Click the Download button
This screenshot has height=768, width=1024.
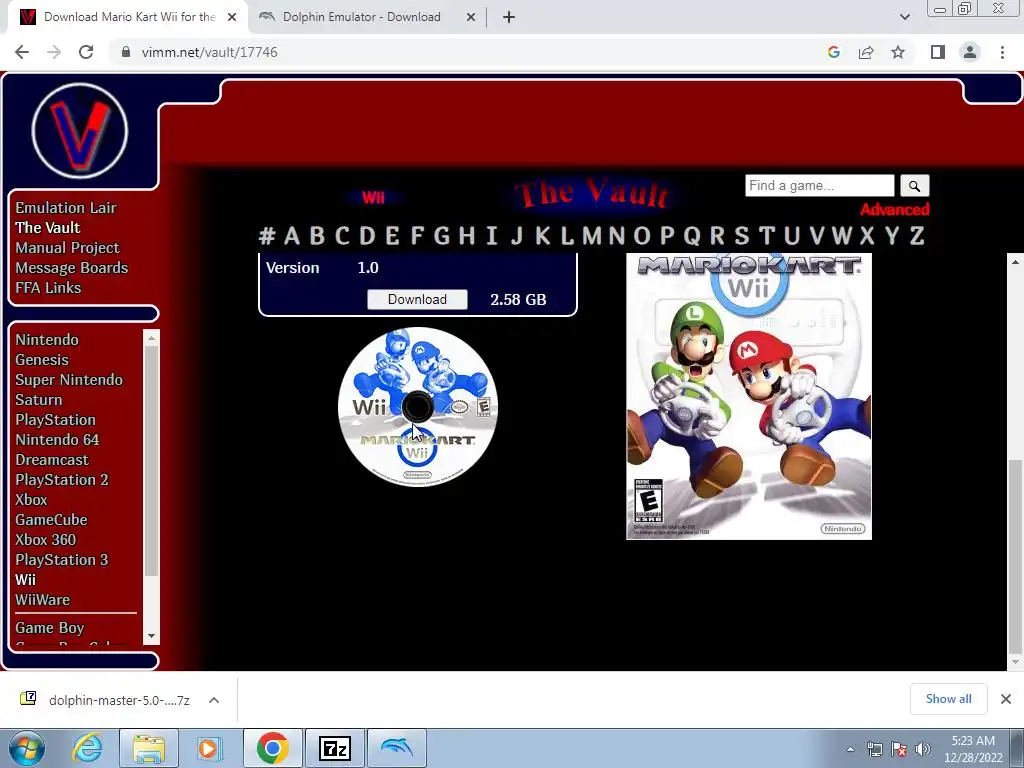(x=417, y=299)
